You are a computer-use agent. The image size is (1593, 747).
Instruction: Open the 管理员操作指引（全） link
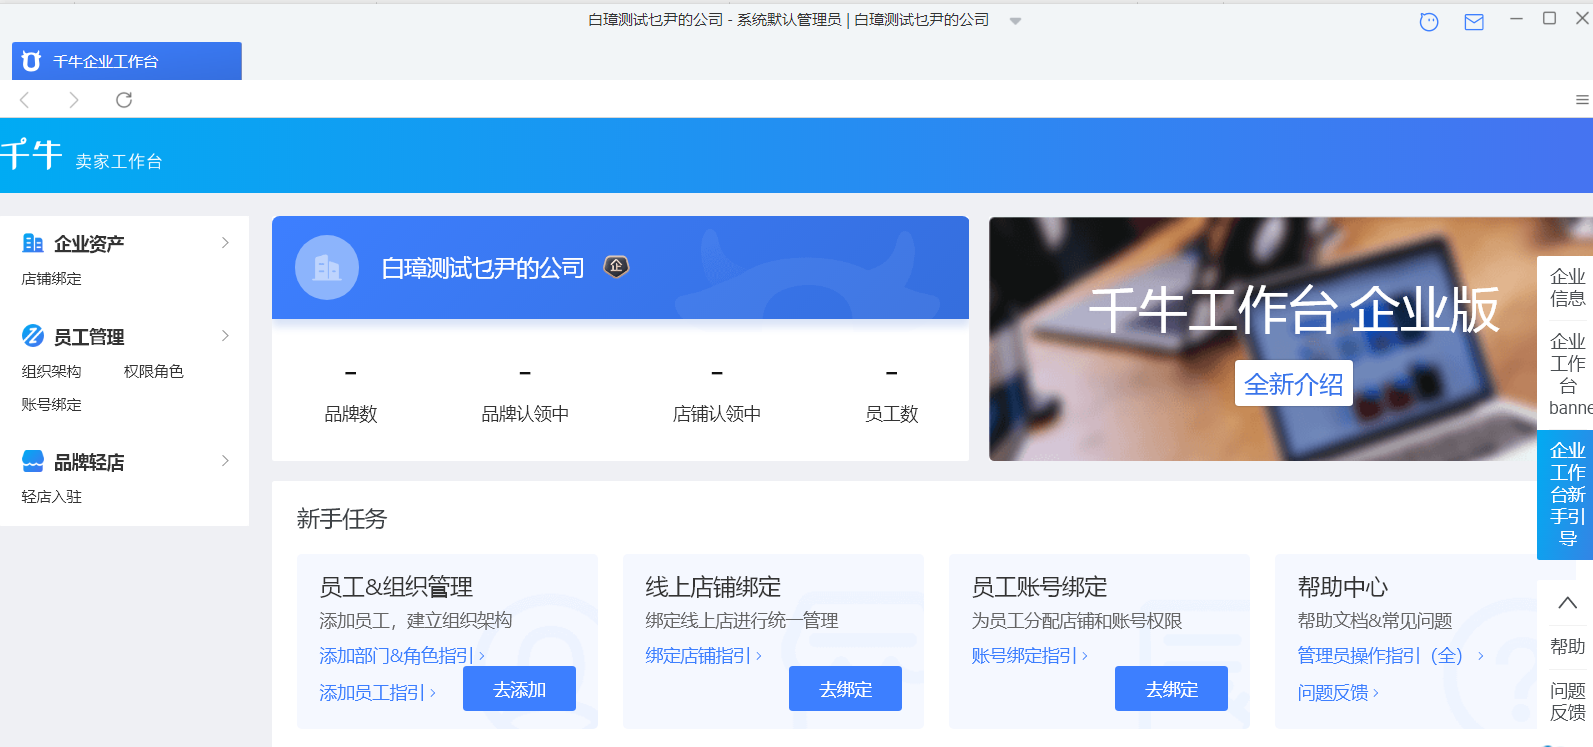click(x=1391, y=656)
